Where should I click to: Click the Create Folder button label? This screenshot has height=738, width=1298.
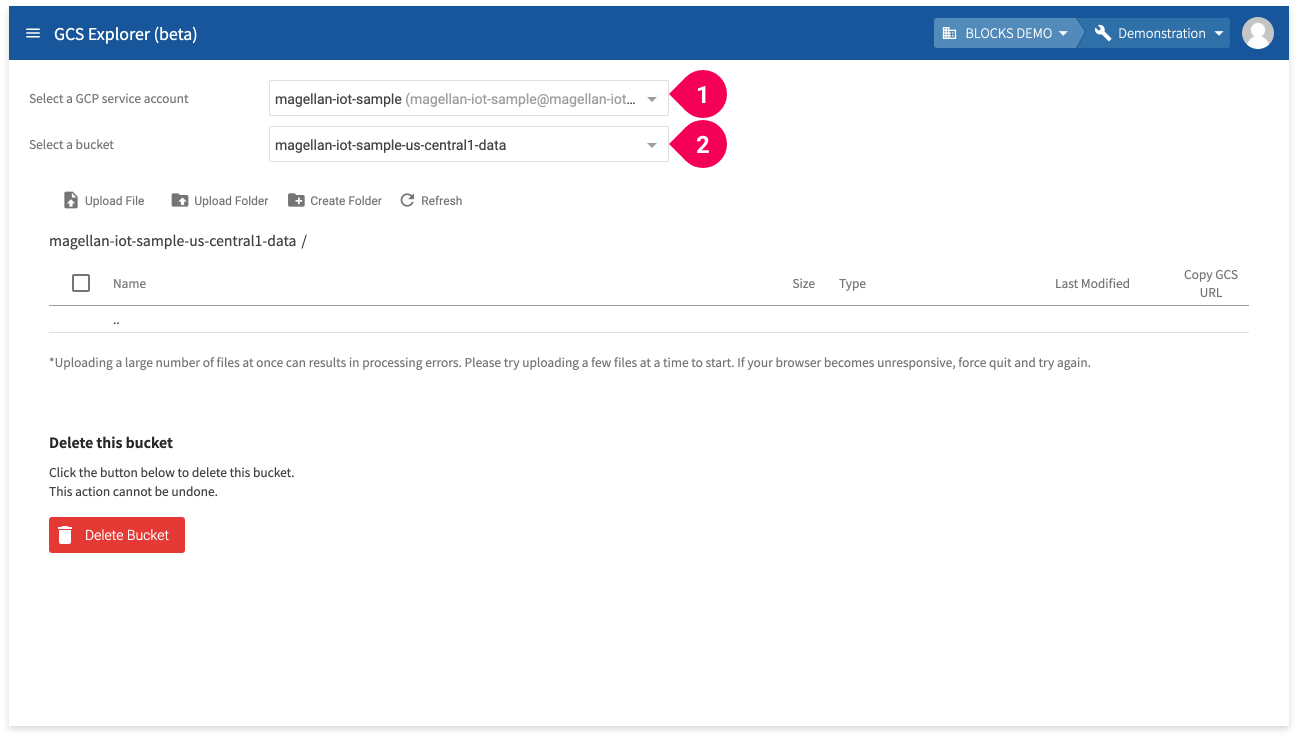coord(346,201)
